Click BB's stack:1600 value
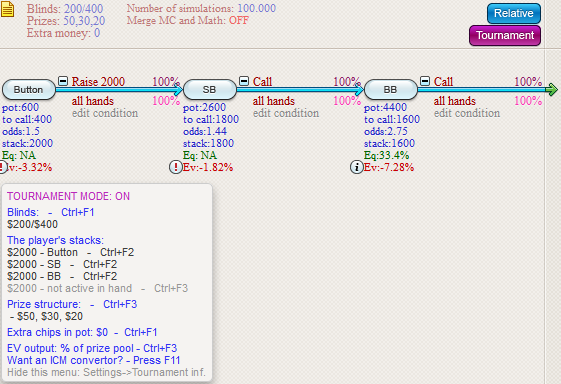Viewport: 561px width, 384px height. (389, 143)
